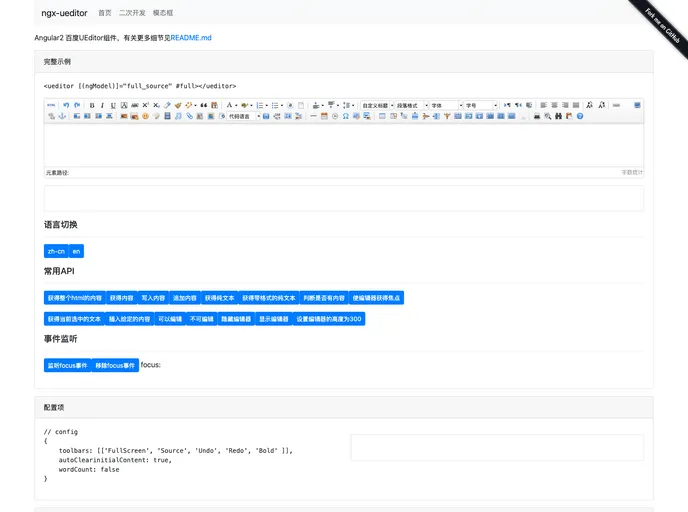Click 追加内容 button

click(185, 298)
